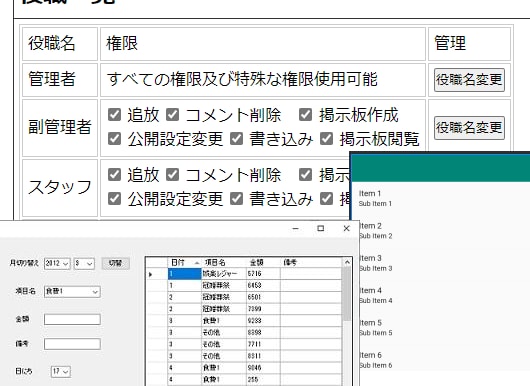The width and height of the screenshot is (530, 386).
Task: Select the amount cell 8398
Action: coord(263,333)
